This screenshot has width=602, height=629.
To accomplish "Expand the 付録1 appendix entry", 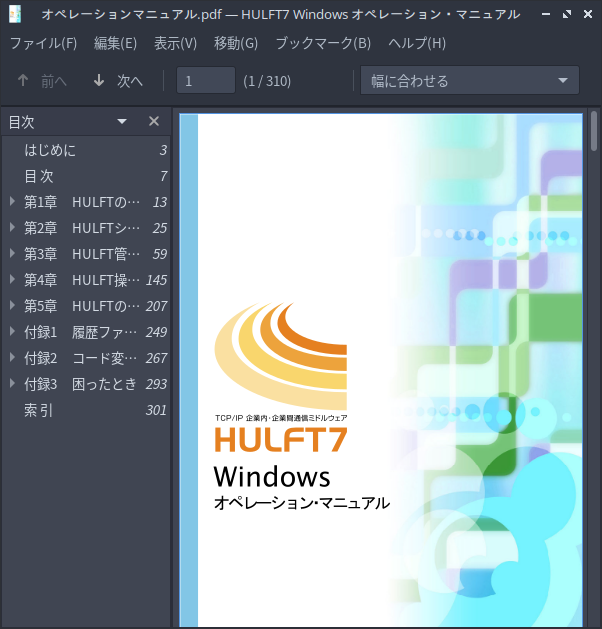I will coord(12,332).
